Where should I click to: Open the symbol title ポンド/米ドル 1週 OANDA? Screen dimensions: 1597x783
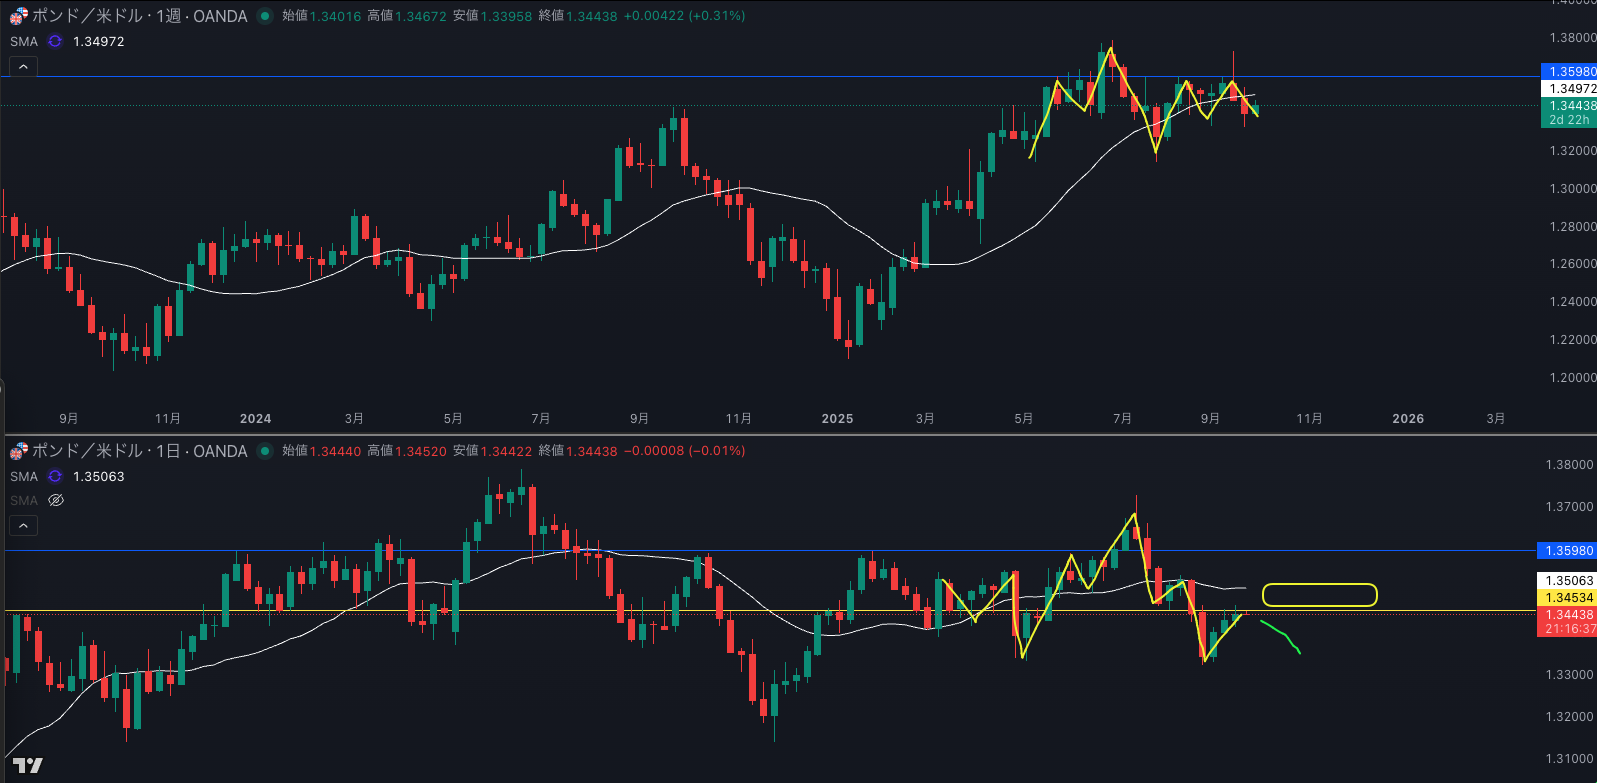(x=140, y=16)
